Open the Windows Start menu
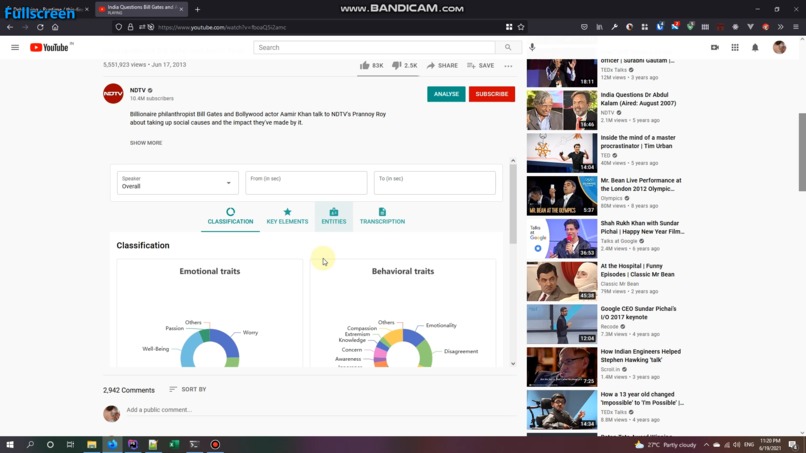This screenshot has width=806, height=453. 10,444
